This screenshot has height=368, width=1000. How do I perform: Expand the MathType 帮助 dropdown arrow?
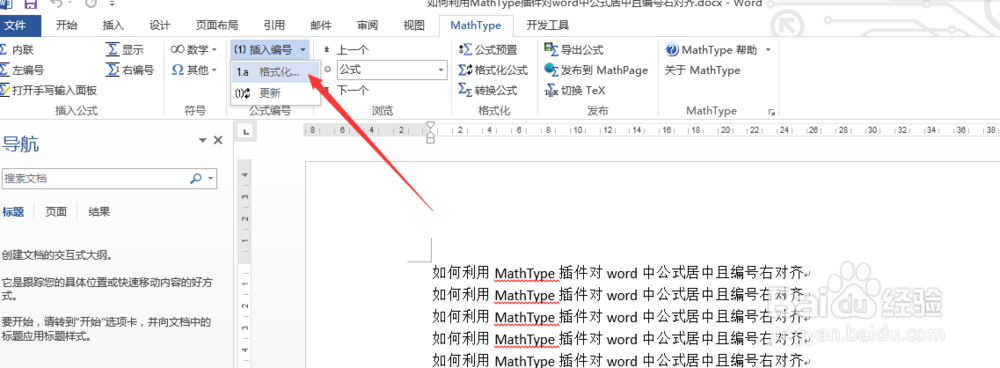tap(768, 50)
